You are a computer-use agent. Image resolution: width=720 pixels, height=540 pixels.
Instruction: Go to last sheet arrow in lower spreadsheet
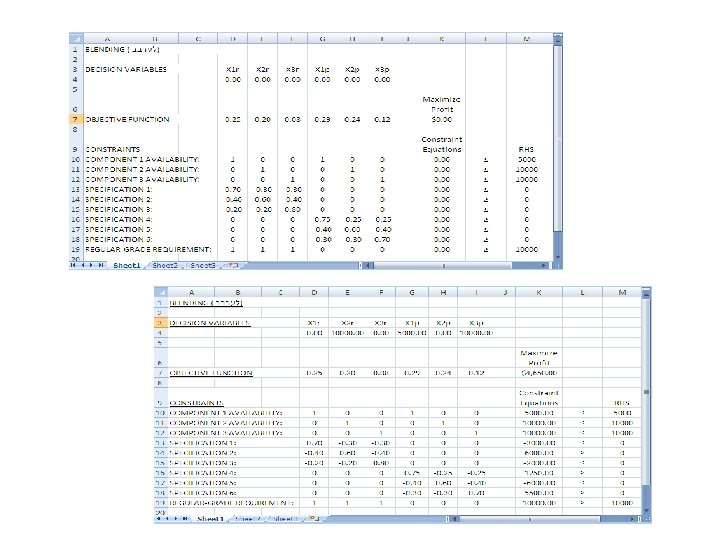click(185, 518)
